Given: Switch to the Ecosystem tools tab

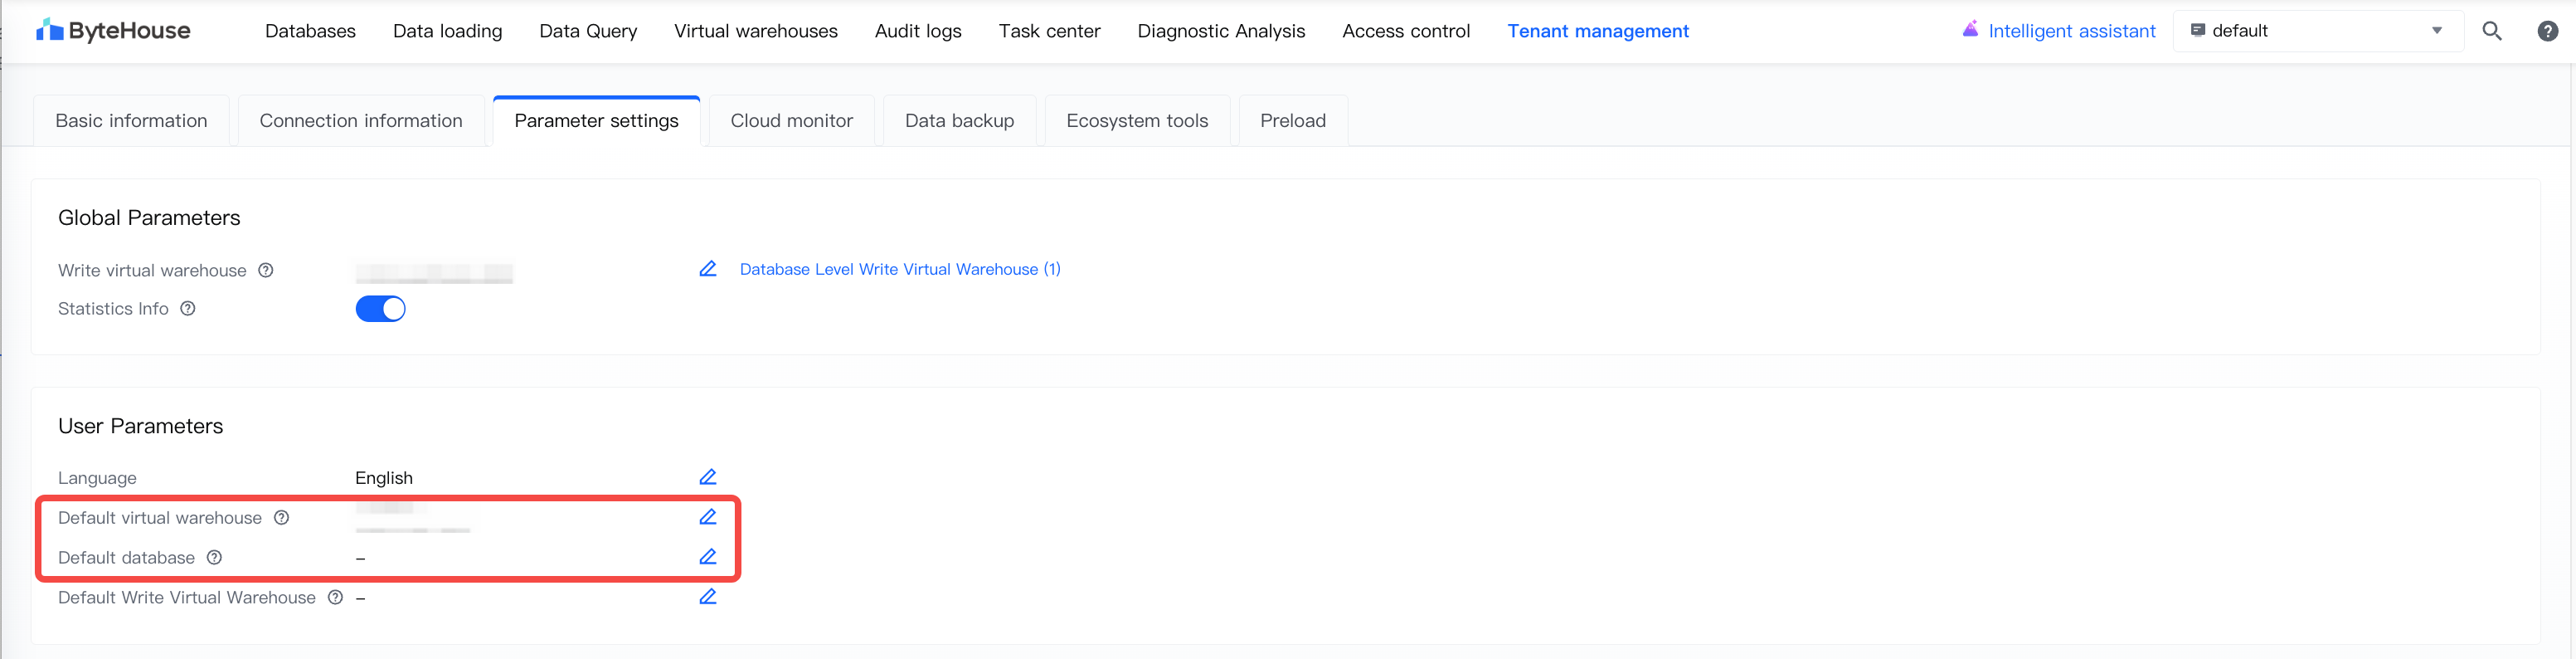Looking at the screenshot, I should [x=1137, y=121].
